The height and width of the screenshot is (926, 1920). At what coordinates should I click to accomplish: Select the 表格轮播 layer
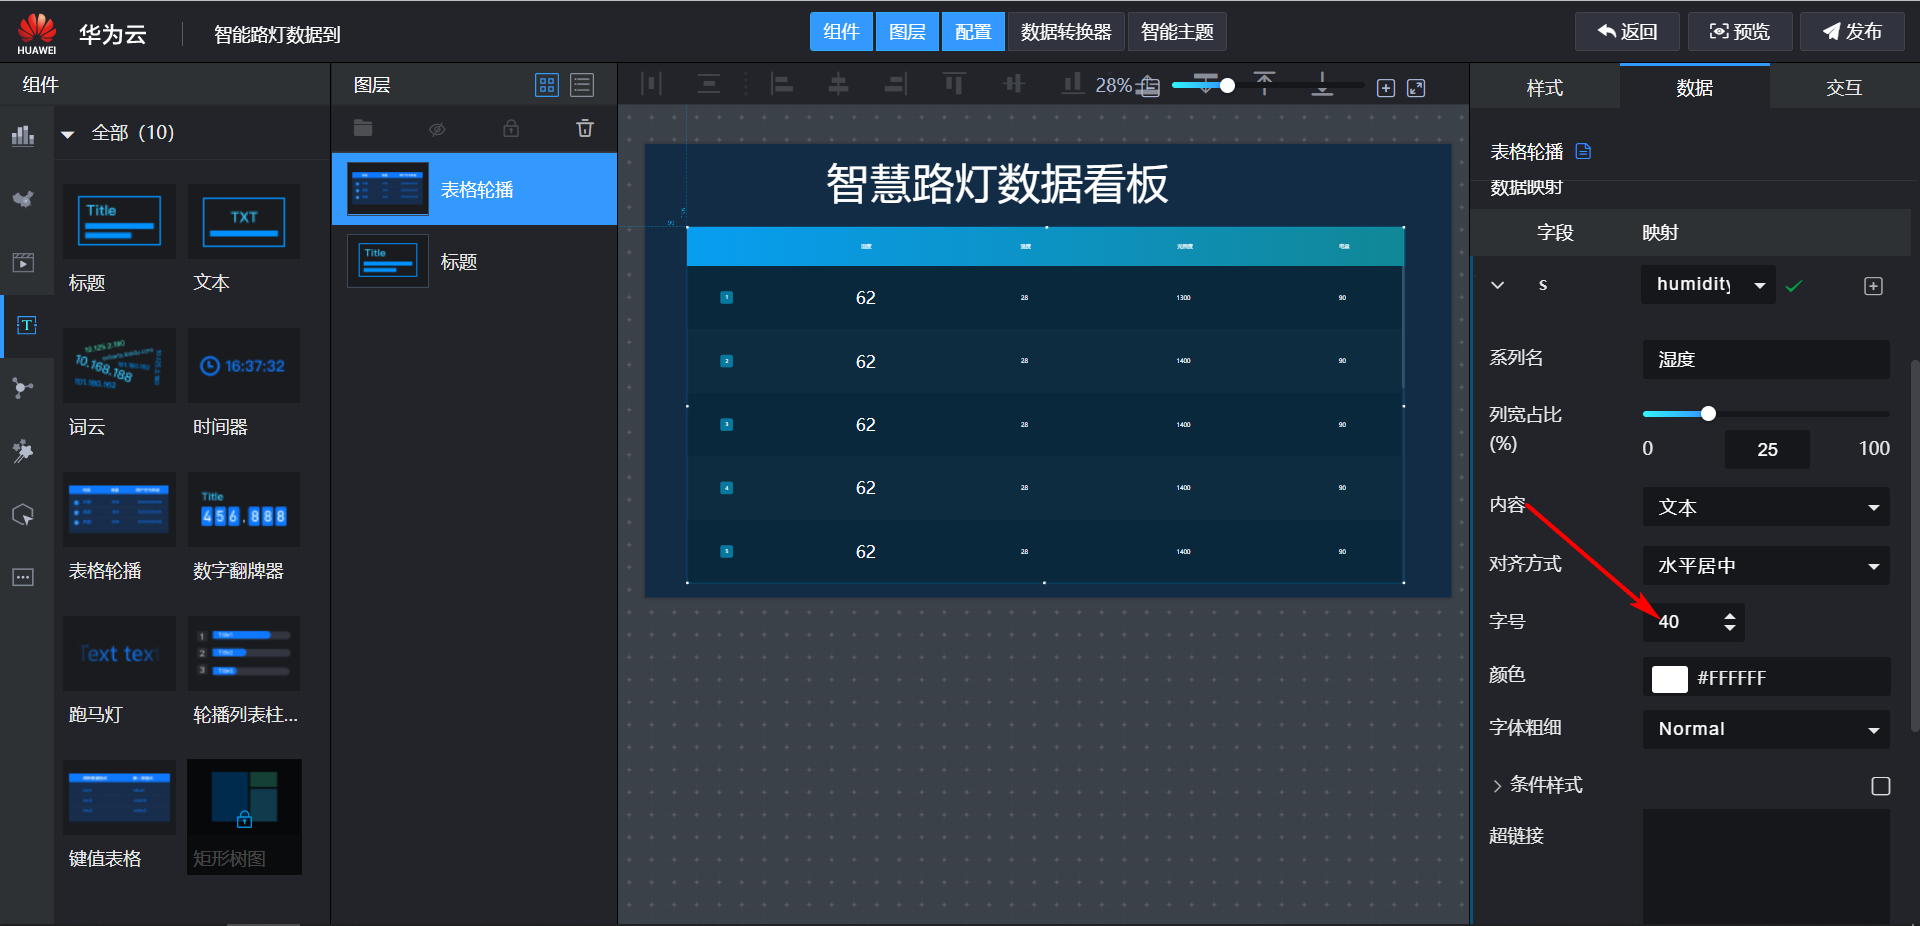click(x=474, y=189)
